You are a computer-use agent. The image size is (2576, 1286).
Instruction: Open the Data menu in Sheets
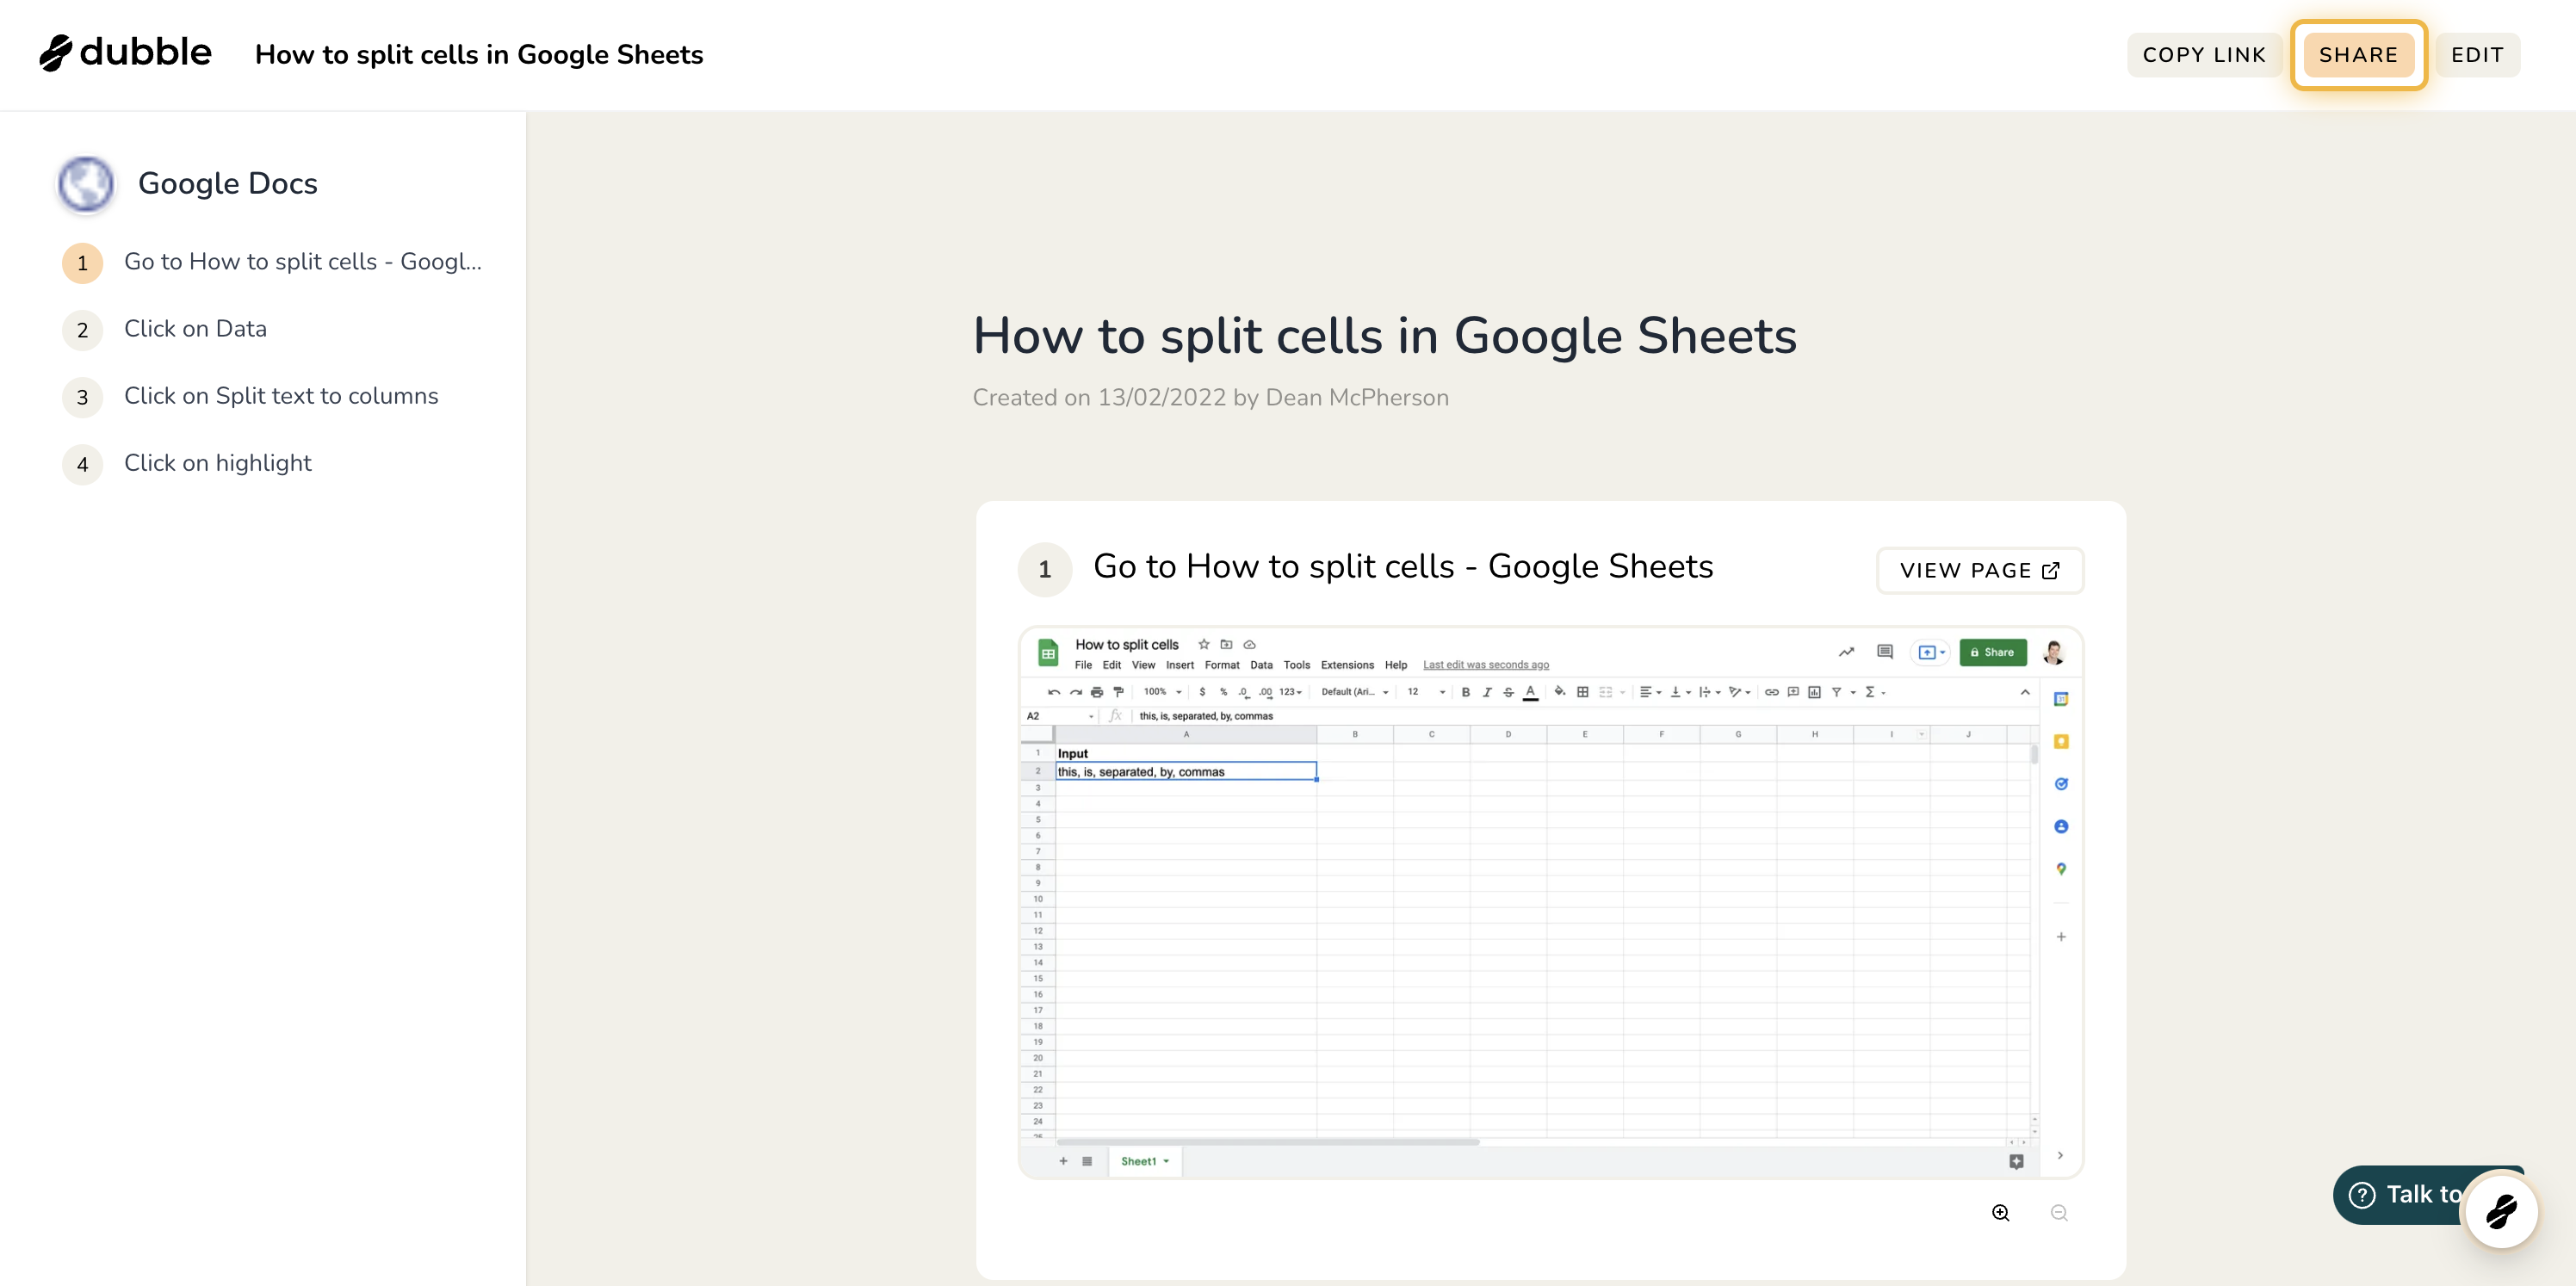[1261, 665]
